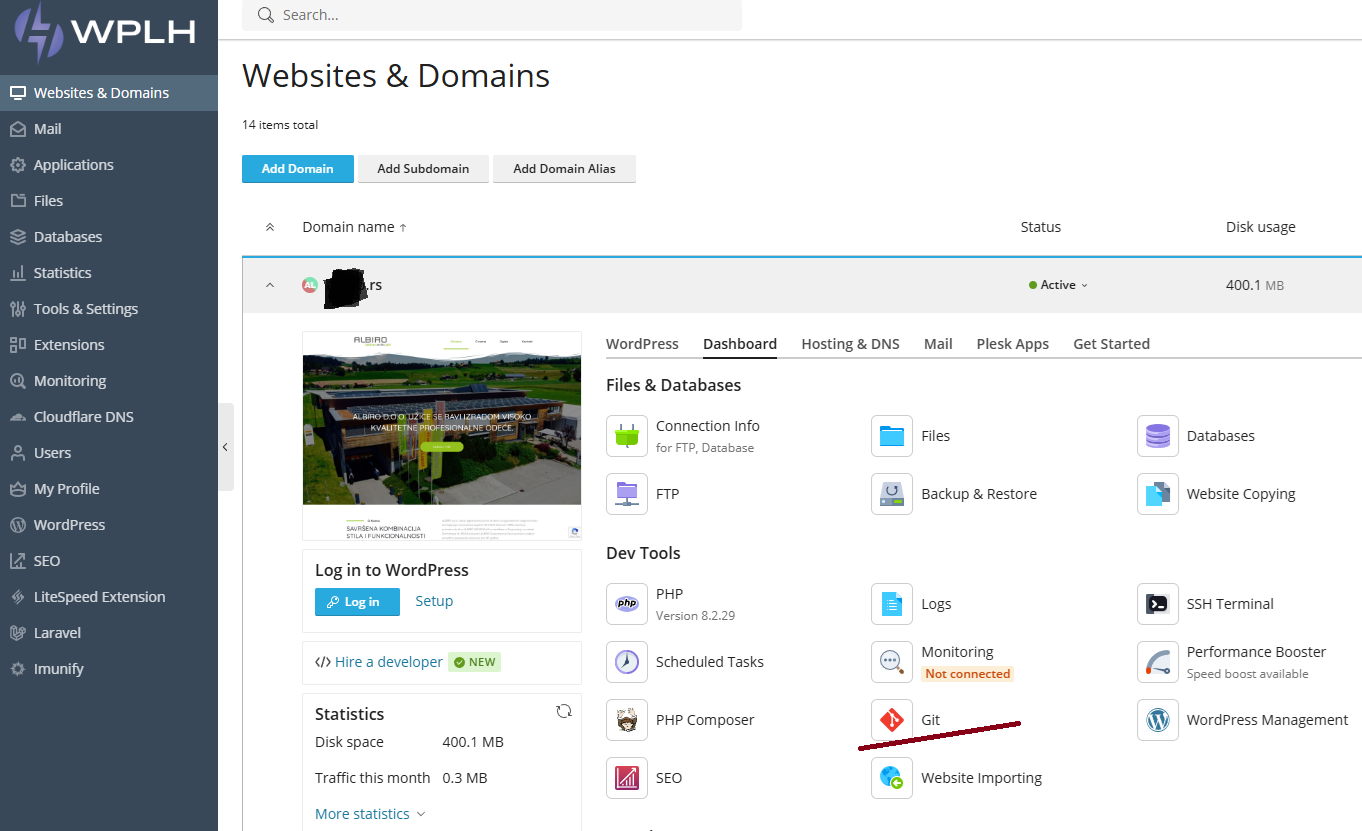The width and height of the screenshot is (1362, 831).
Task: Click the Cloudflare DNS cloud icon
Action: coord(17,417)
